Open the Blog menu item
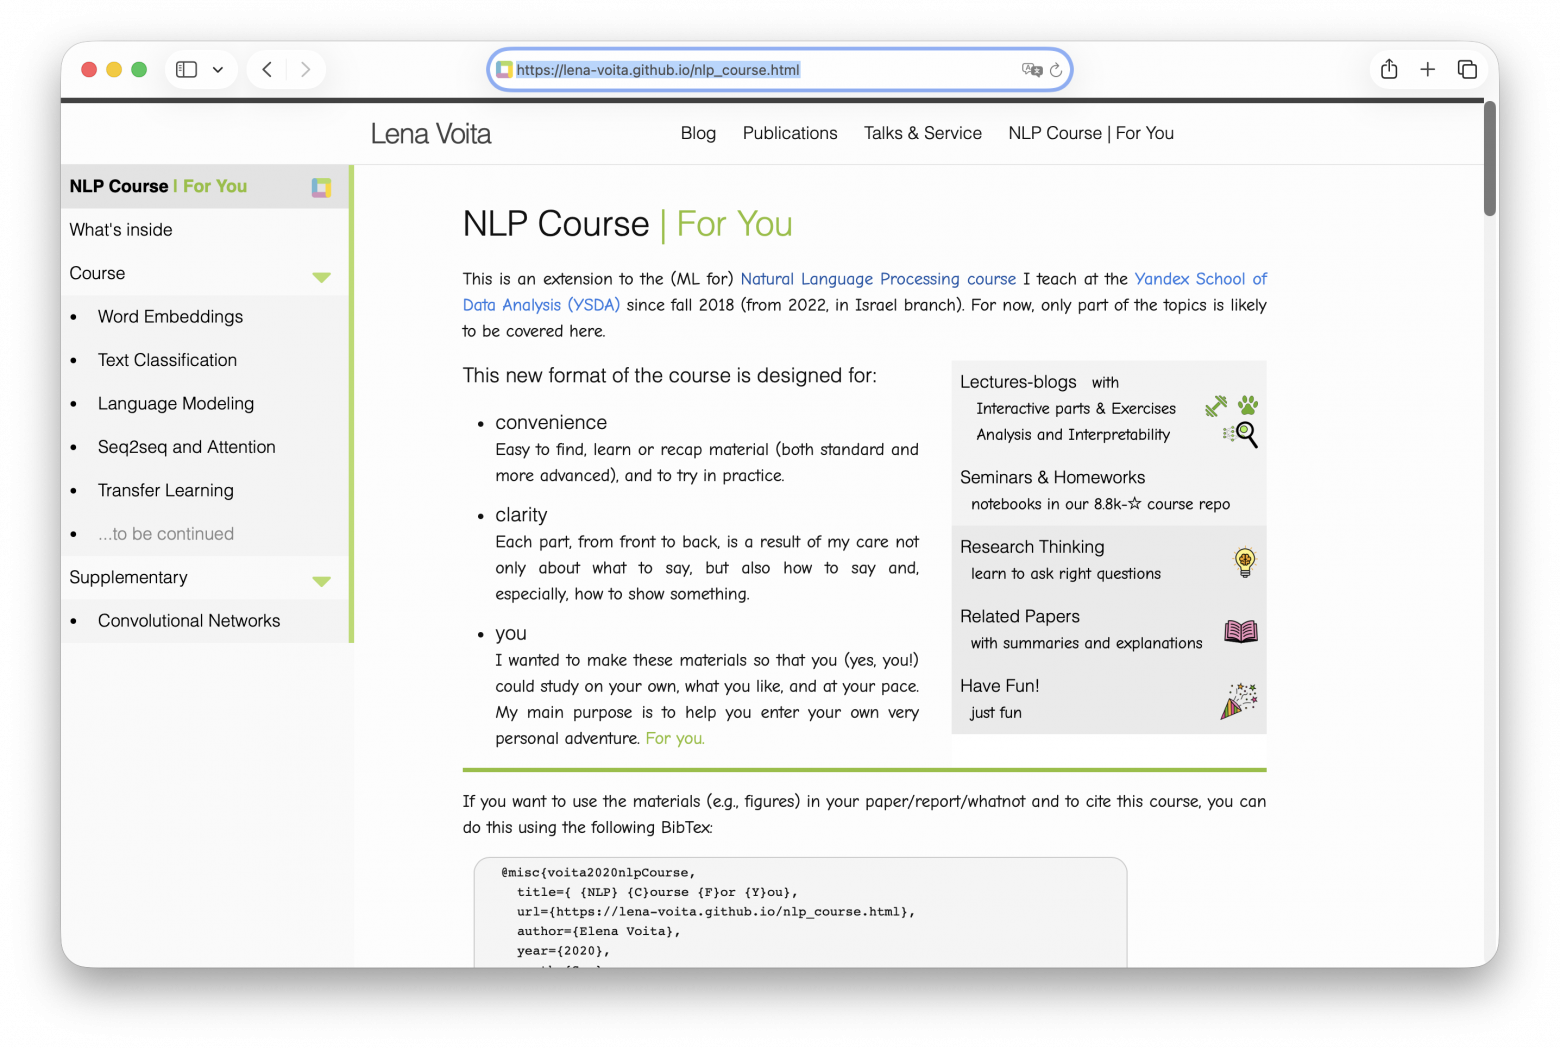1560x1048 pixels. pos(698,133)
